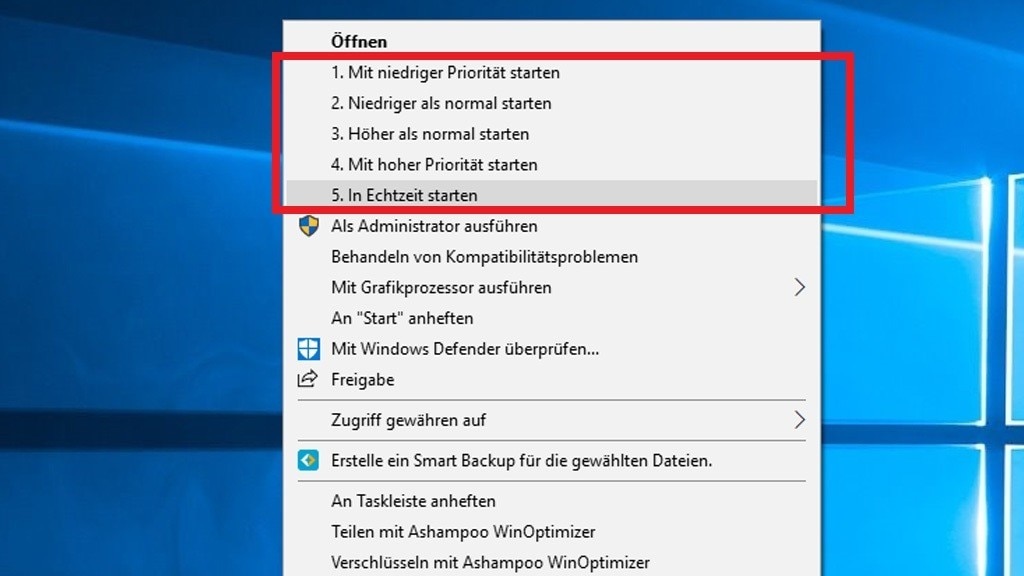Click the Zugriff gewähren auf label
Viewport: 1024px width, 576px height.
(408, 420)
